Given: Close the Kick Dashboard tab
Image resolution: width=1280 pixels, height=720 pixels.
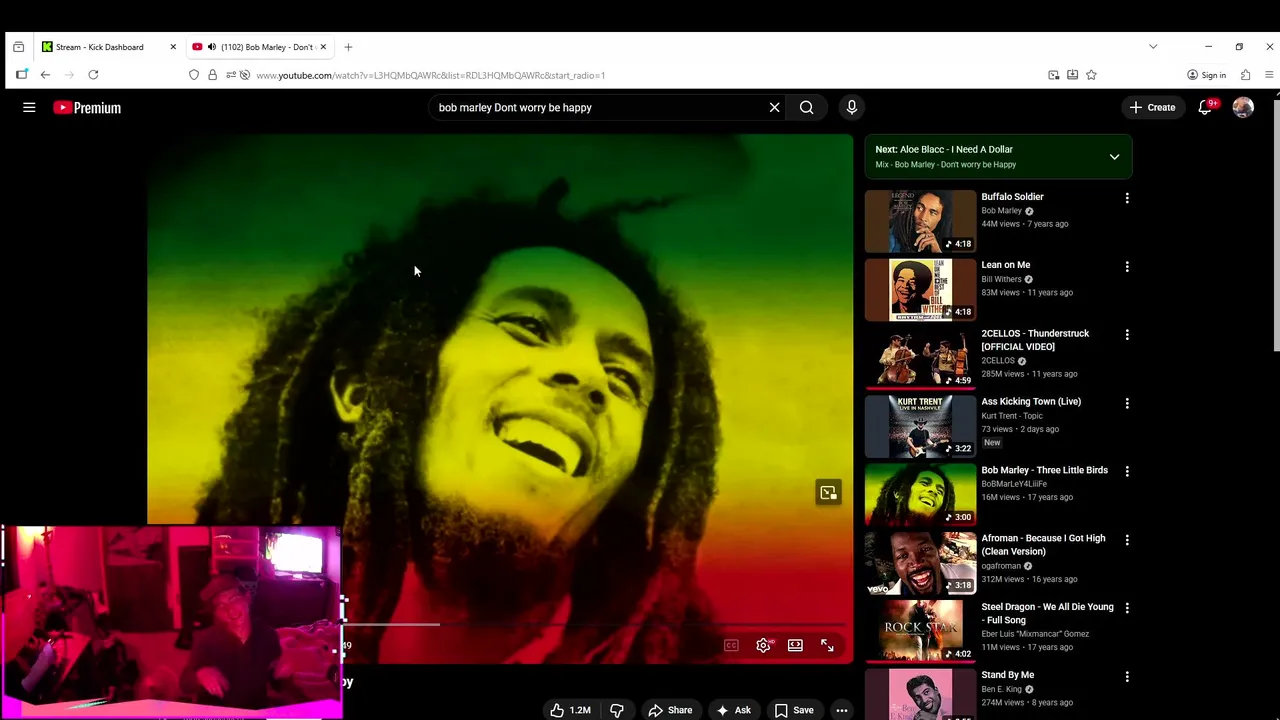Looking at the screenshot, I should [172, 47].
